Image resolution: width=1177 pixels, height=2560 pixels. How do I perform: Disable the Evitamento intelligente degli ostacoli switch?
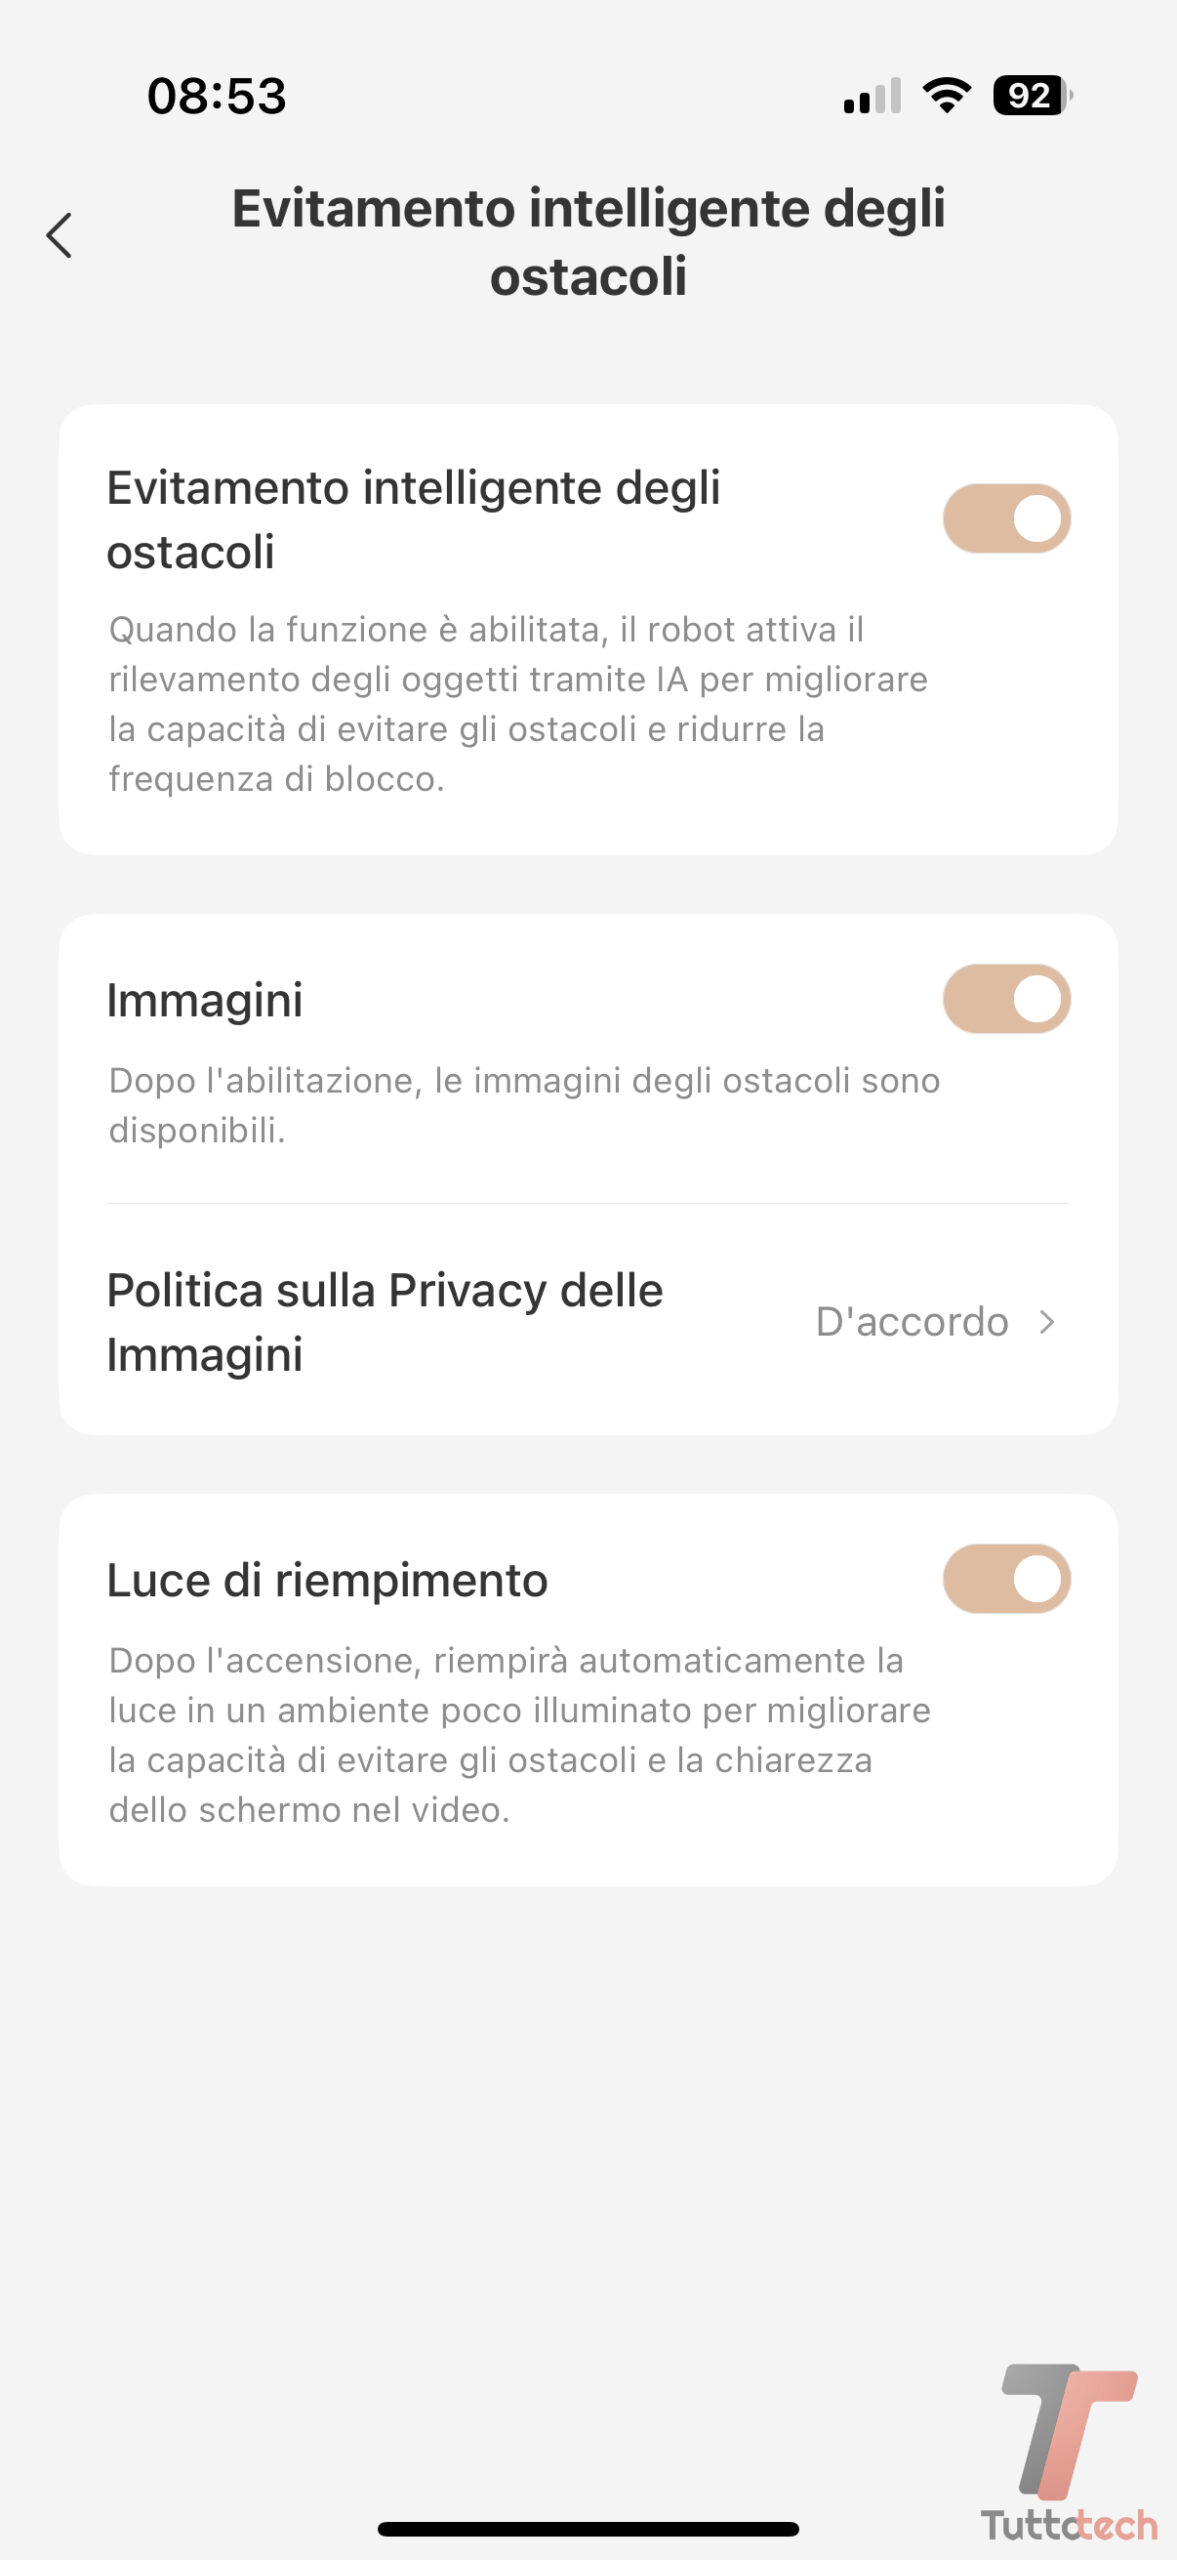1006,519
